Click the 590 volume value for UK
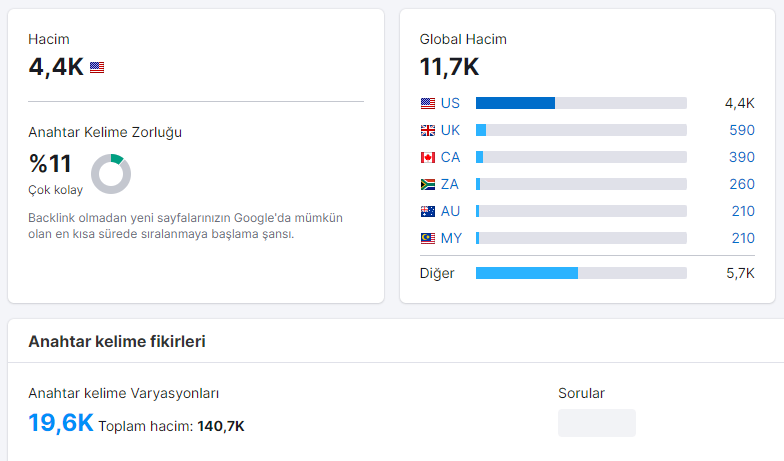Viewport: 784px width, 461px height. [x=742, y=130]
